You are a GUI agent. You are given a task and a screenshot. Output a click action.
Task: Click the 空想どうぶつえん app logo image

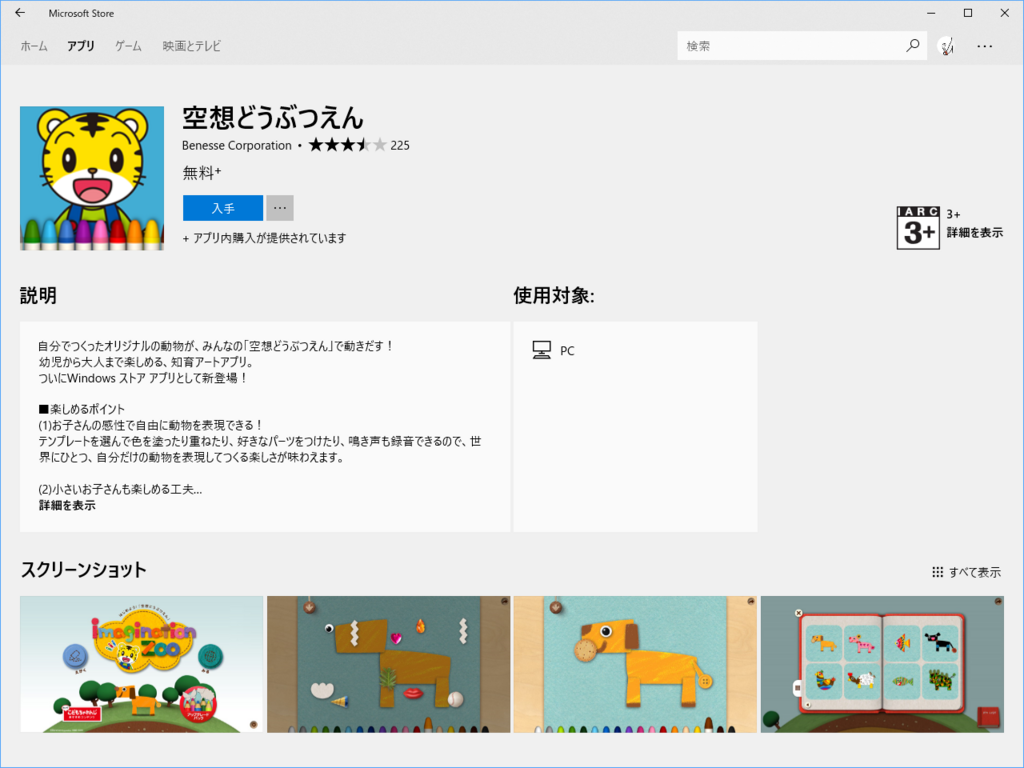91,177
